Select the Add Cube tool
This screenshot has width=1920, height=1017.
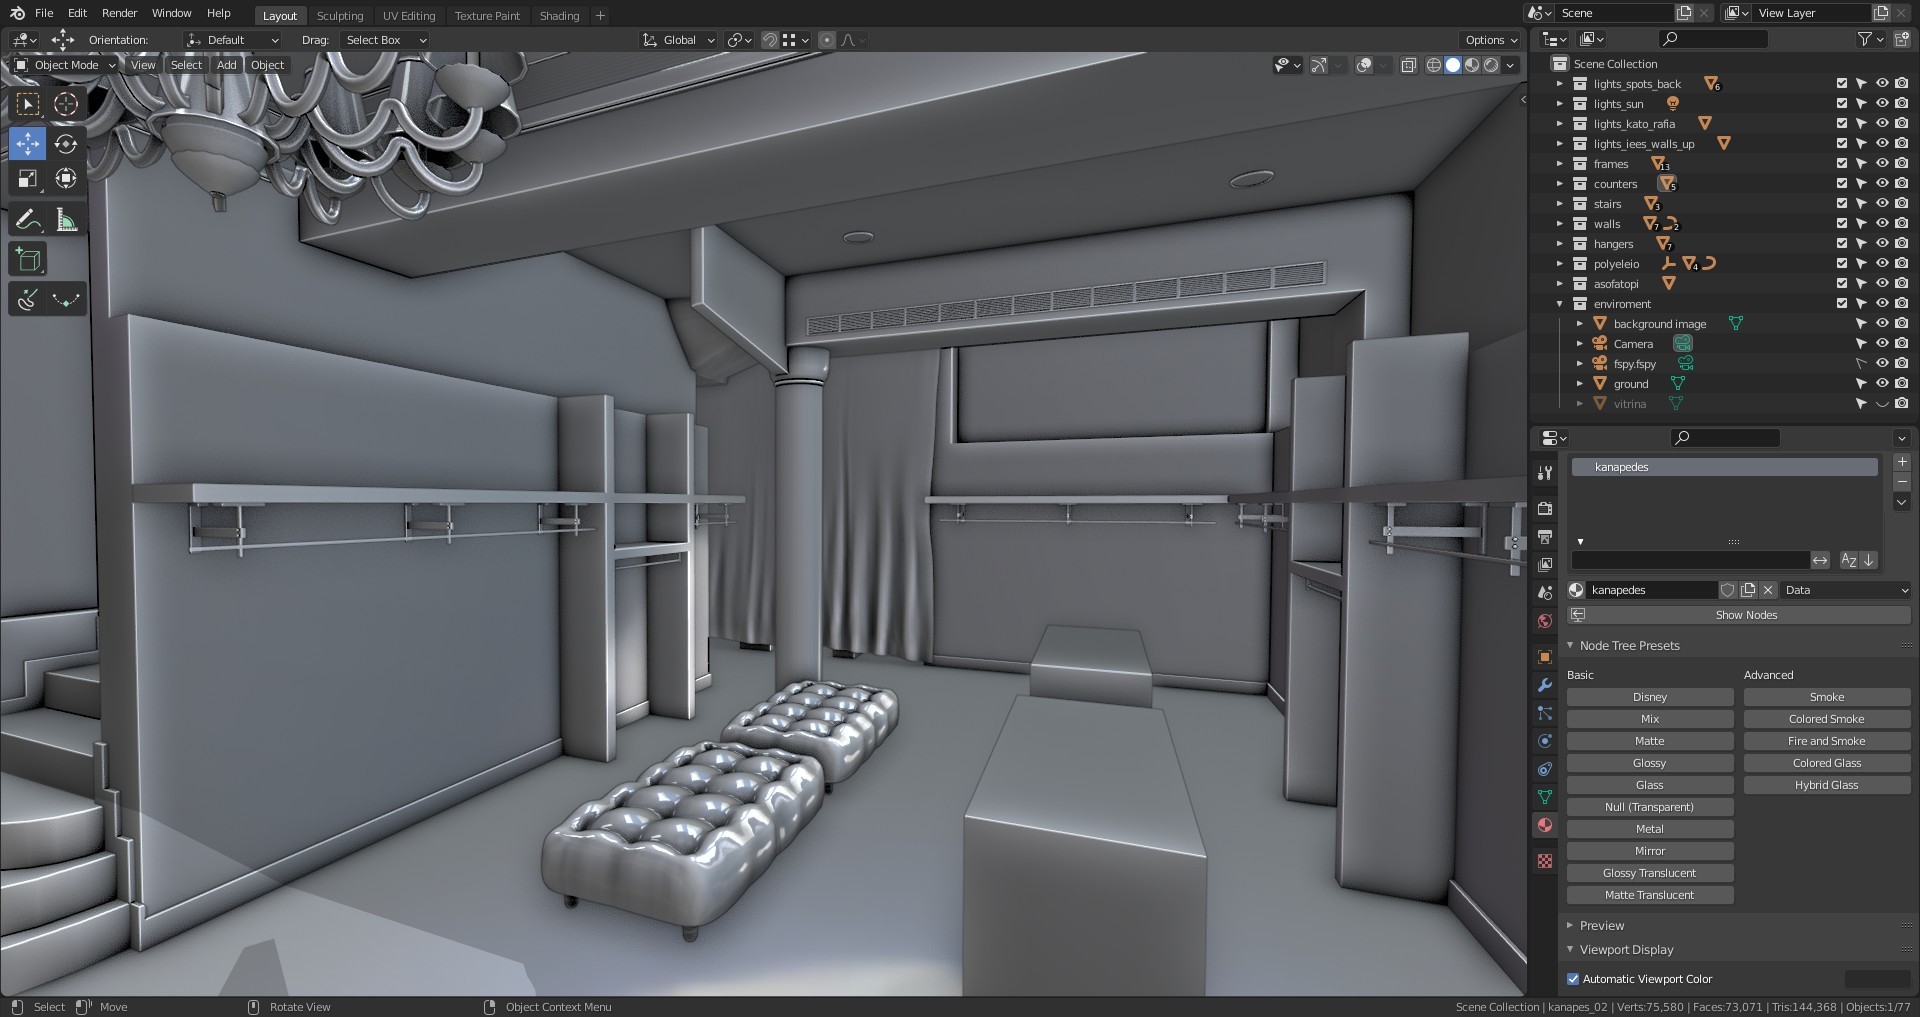[28, 260]
